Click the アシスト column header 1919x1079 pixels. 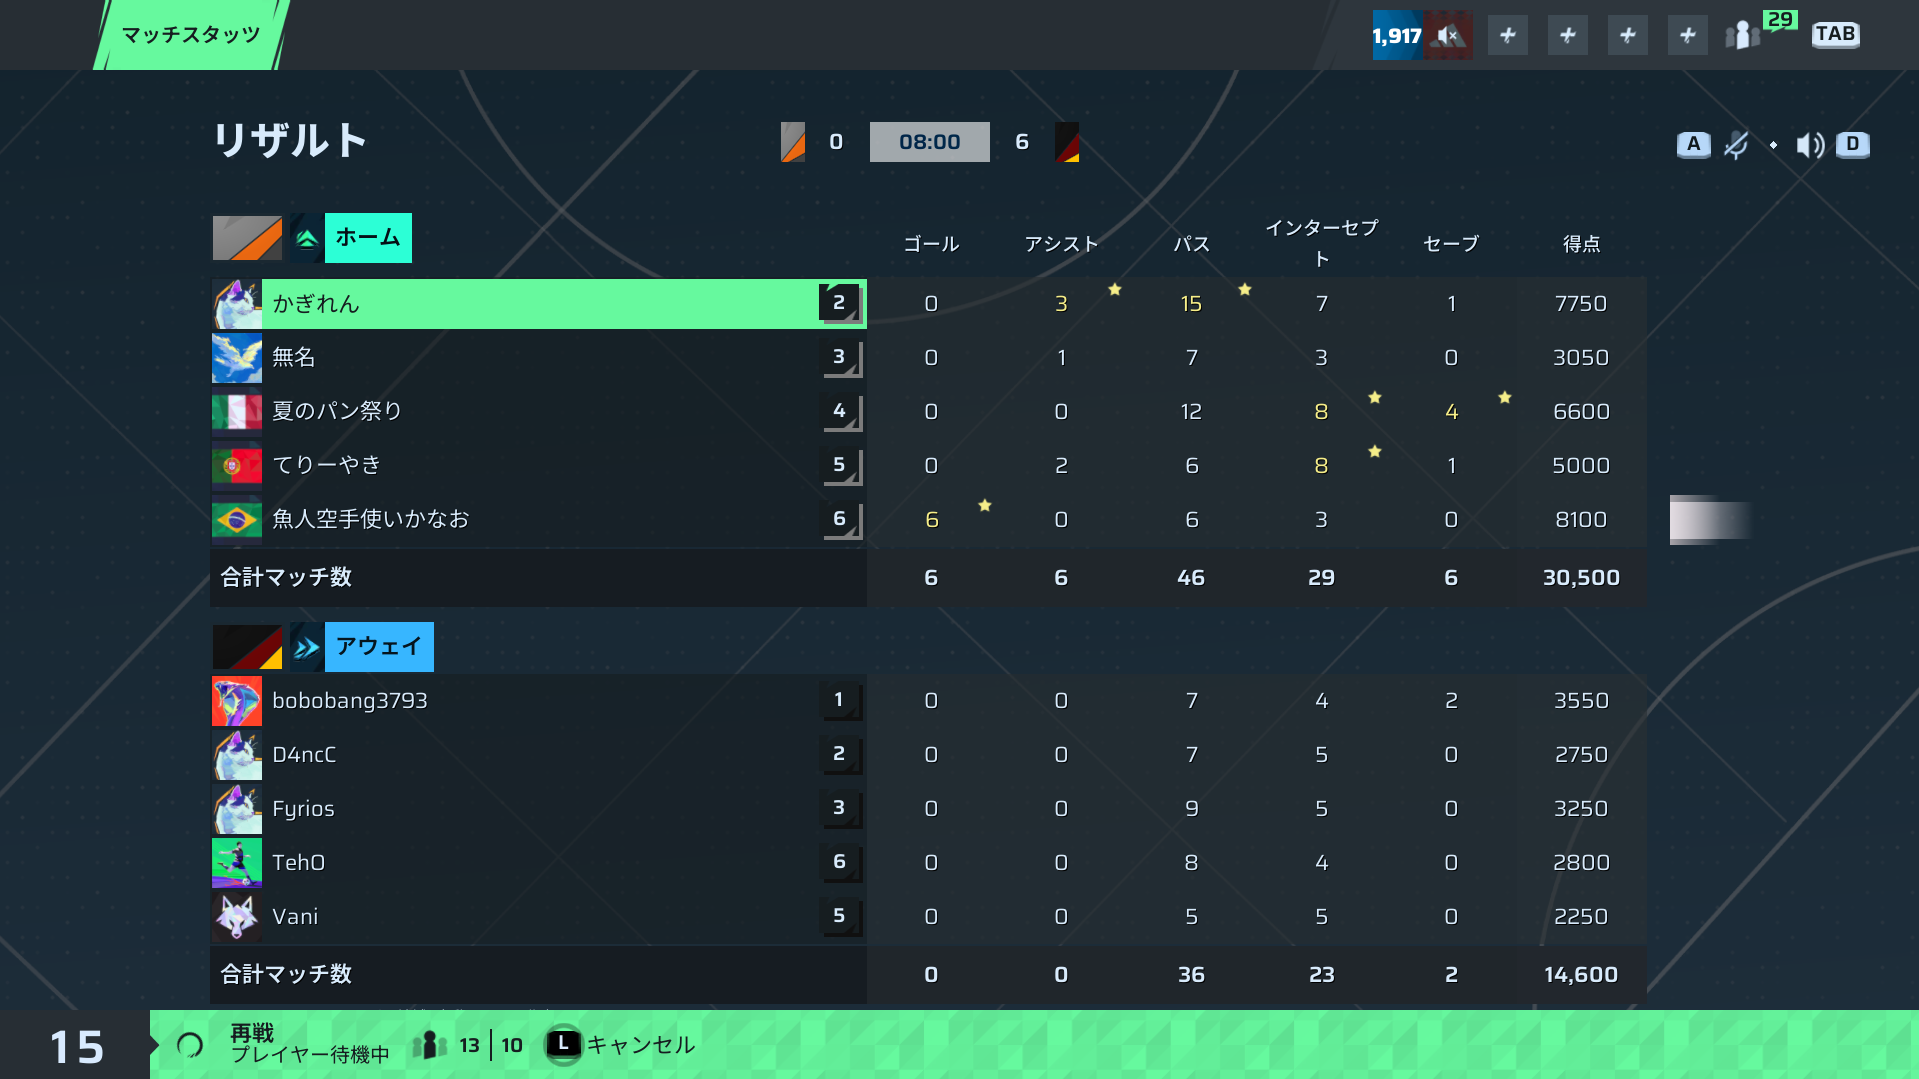(1061, 244)
